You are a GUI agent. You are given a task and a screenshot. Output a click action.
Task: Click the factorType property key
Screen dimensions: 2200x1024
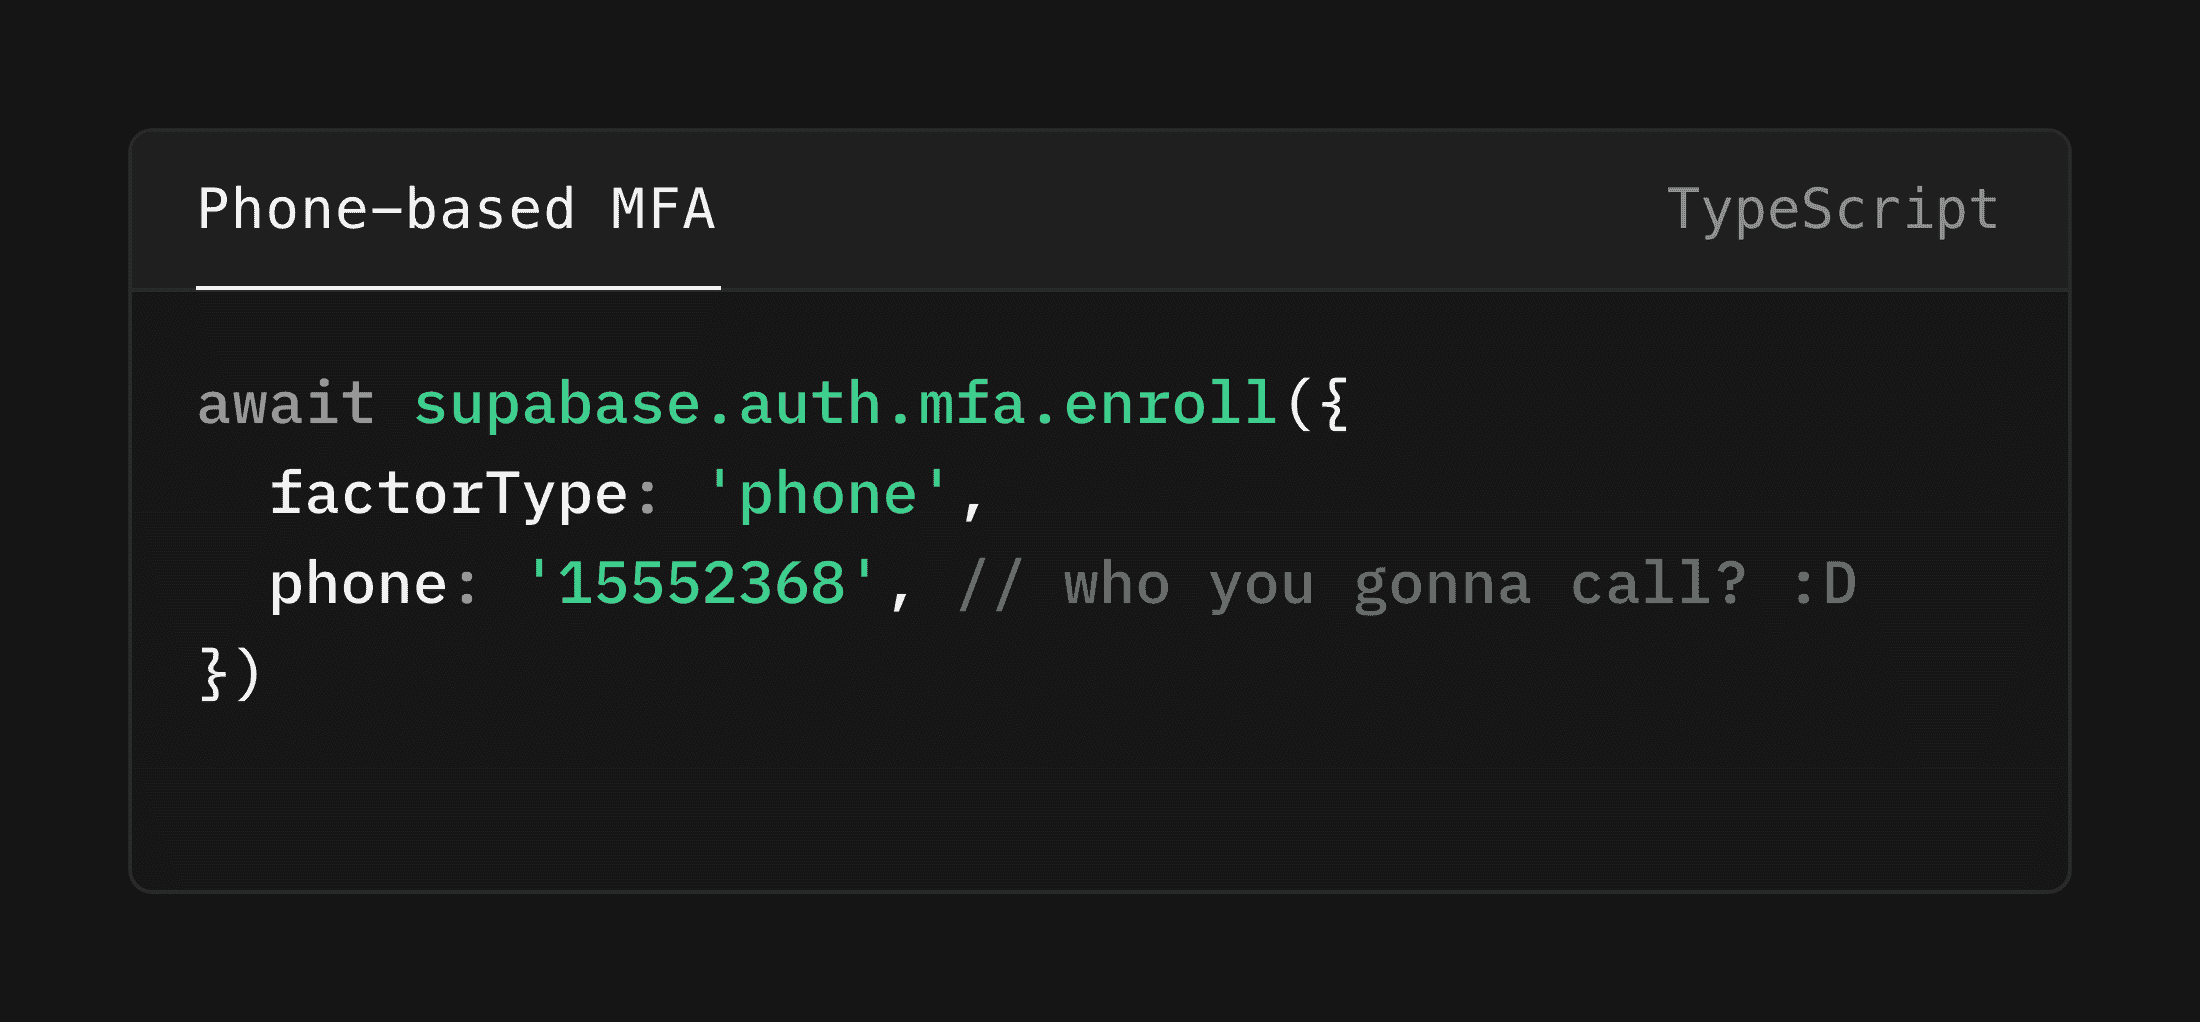pos(448,494)
